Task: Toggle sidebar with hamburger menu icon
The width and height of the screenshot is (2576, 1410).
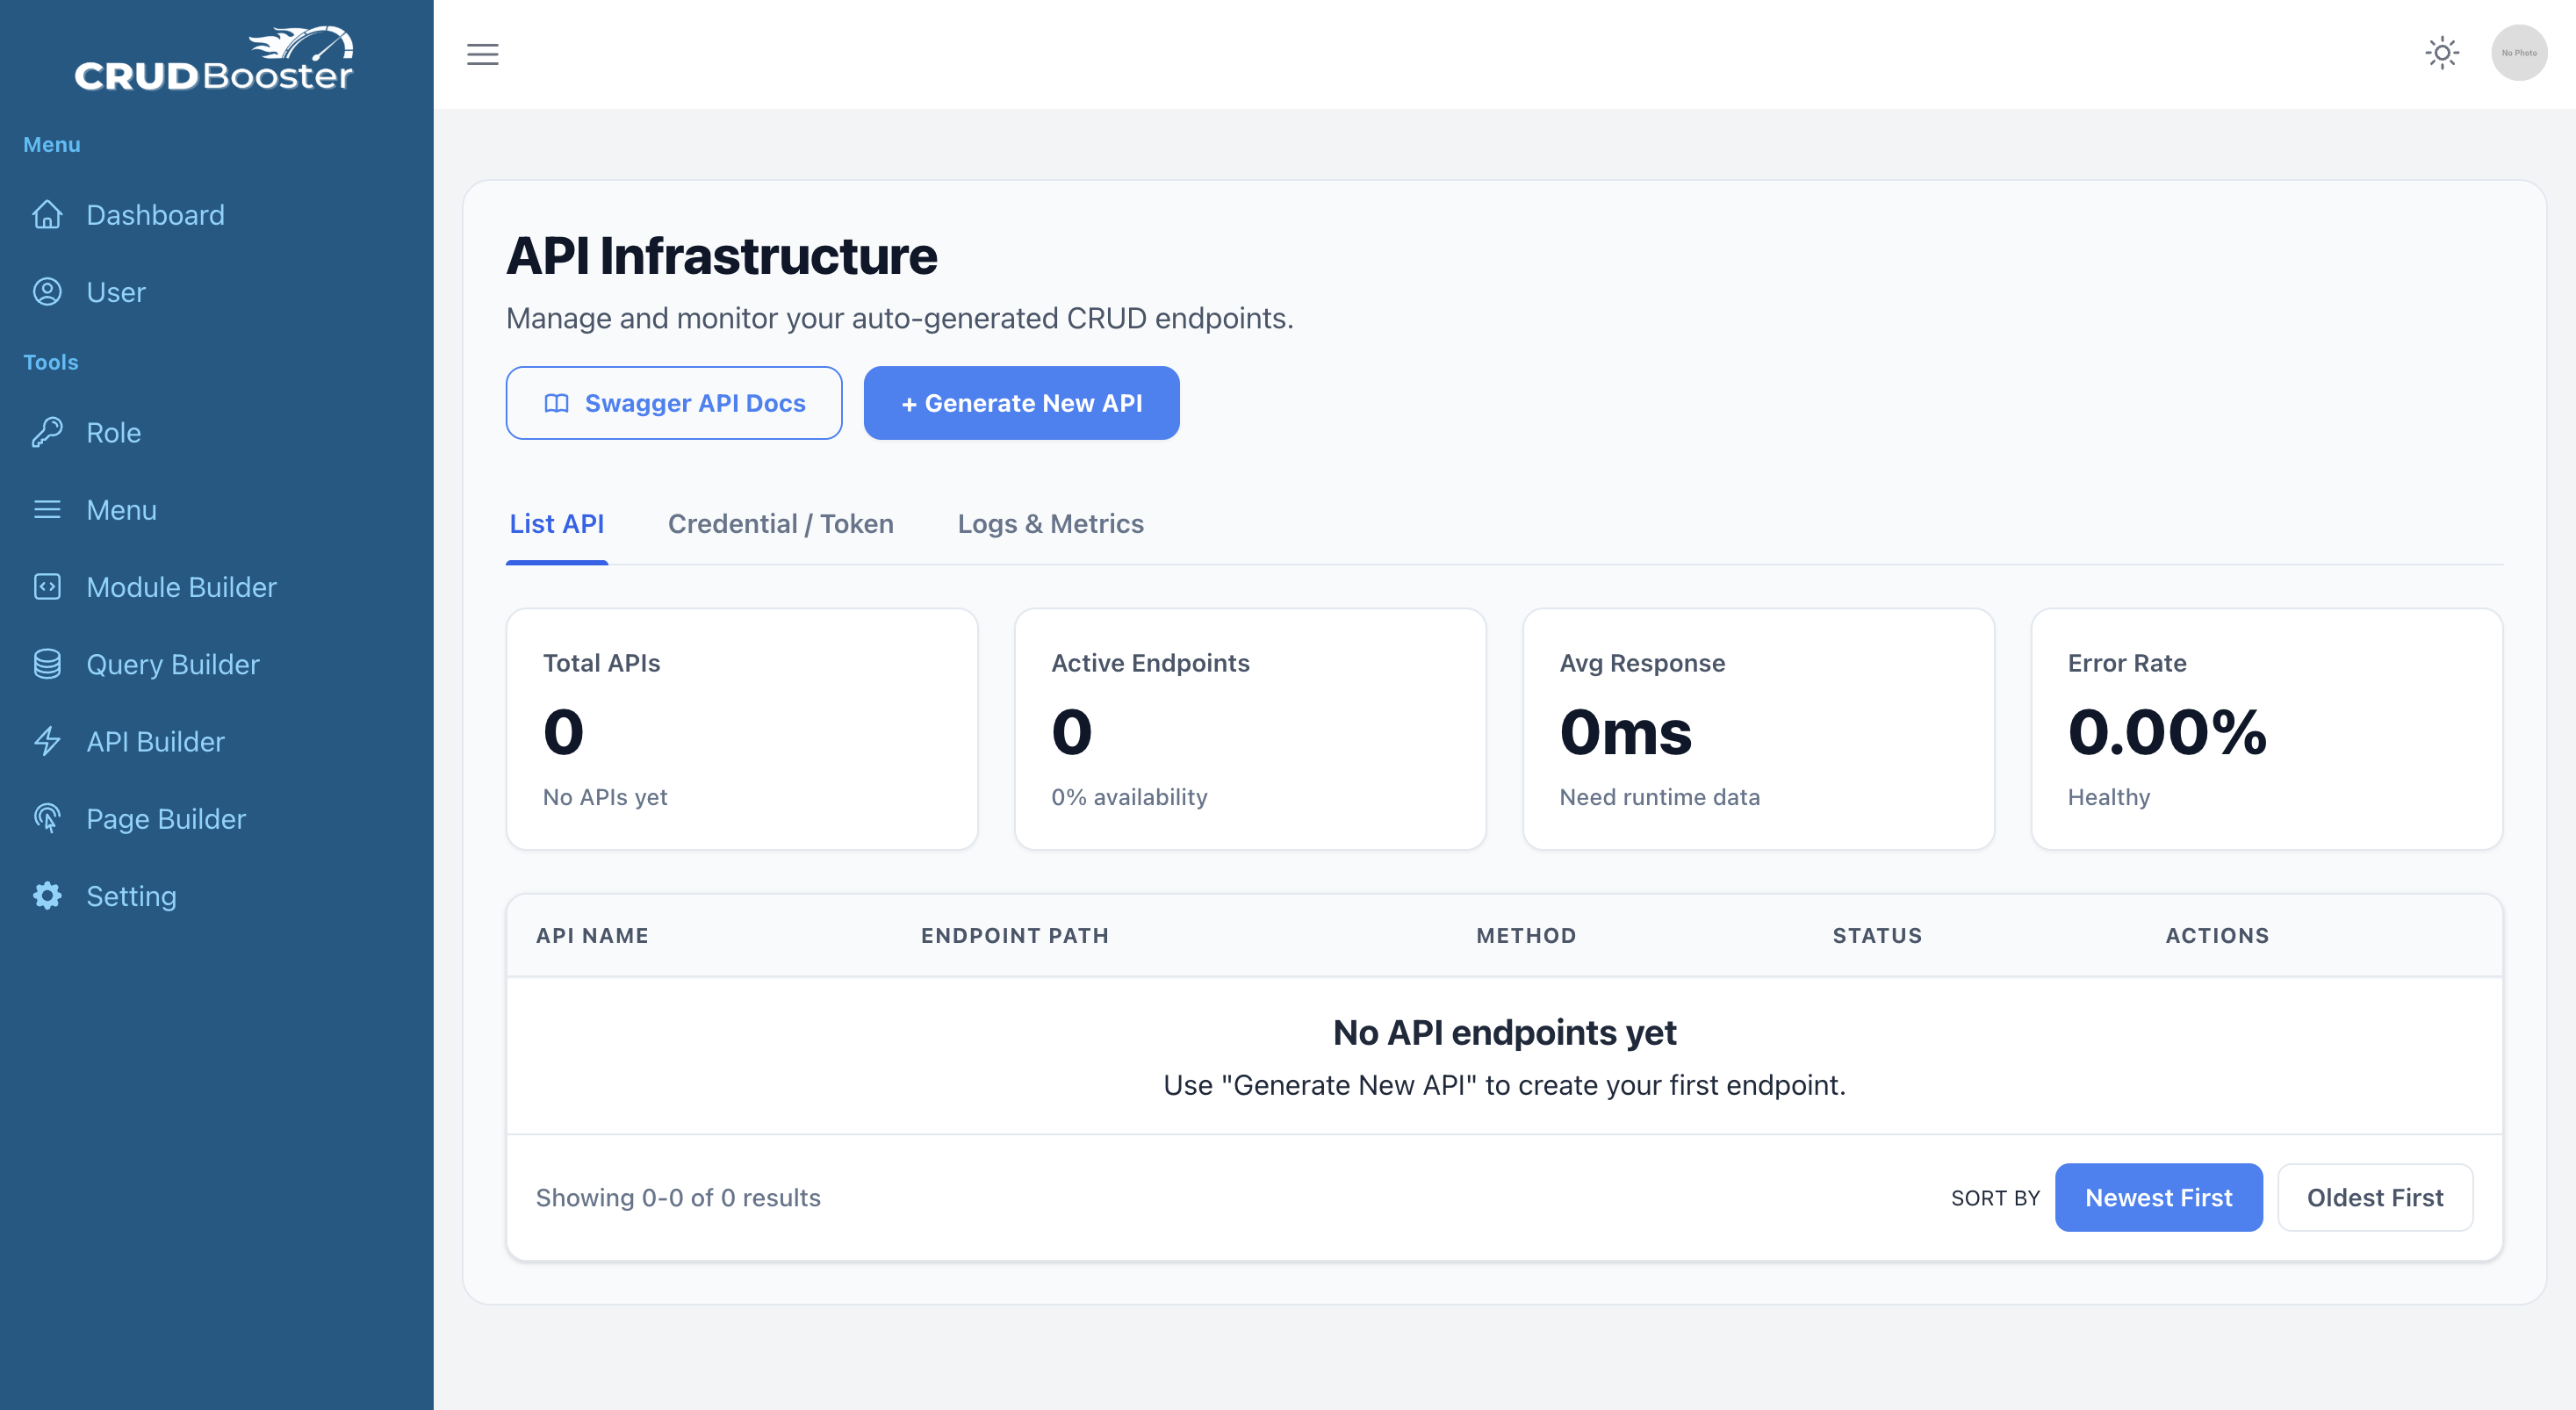Action: 482,54
